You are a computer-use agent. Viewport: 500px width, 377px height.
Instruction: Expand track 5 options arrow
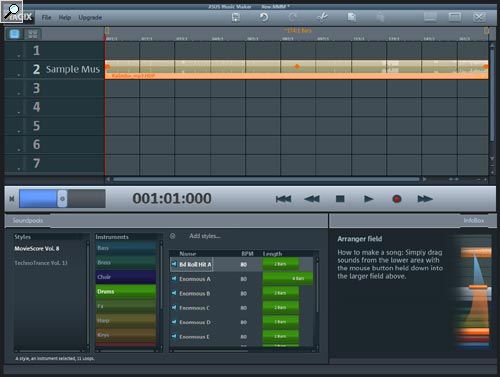[19, 131]
